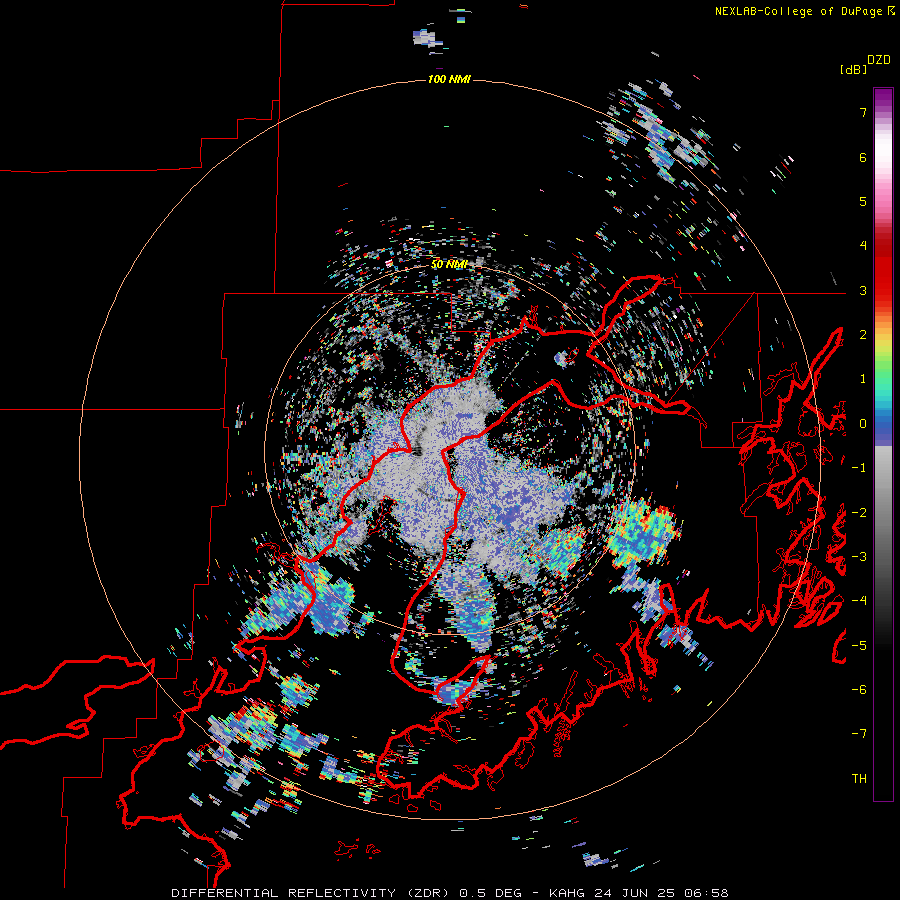
Task: Click the Differential Reflectivity (ZDR) caption line
Action: click(x=449, y=893)
